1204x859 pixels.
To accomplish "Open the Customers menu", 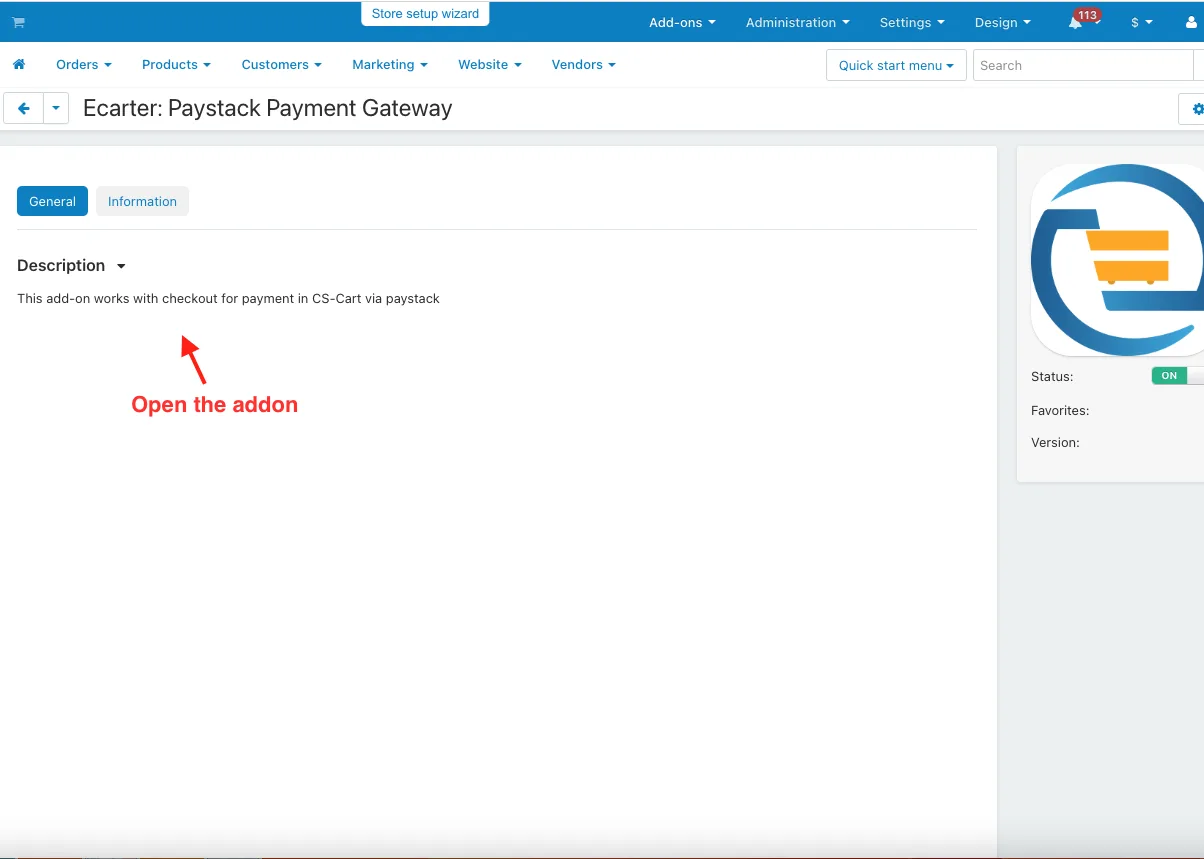I will pos(281,64).
